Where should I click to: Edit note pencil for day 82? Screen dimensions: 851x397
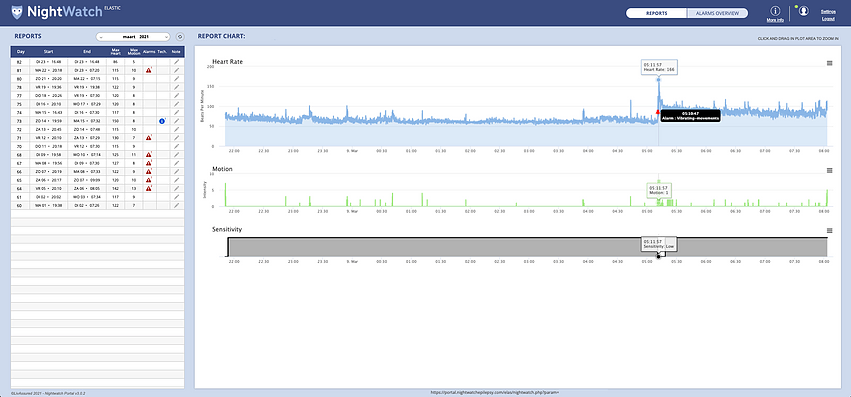pos(176,62)
